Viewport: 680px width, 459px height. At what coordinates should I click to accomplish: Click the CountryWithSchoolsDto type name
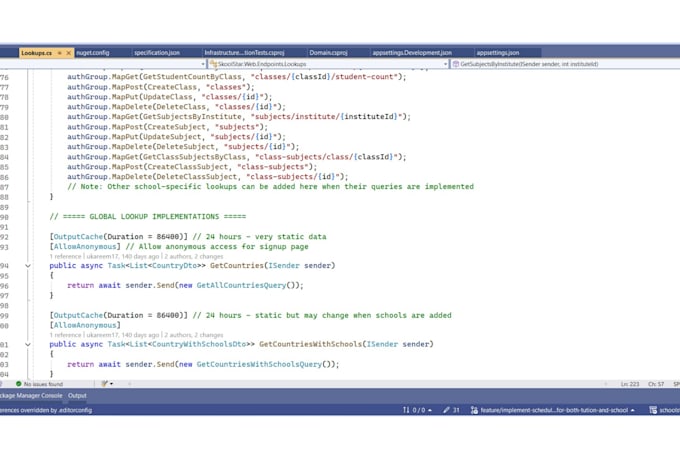coord(198,344)
